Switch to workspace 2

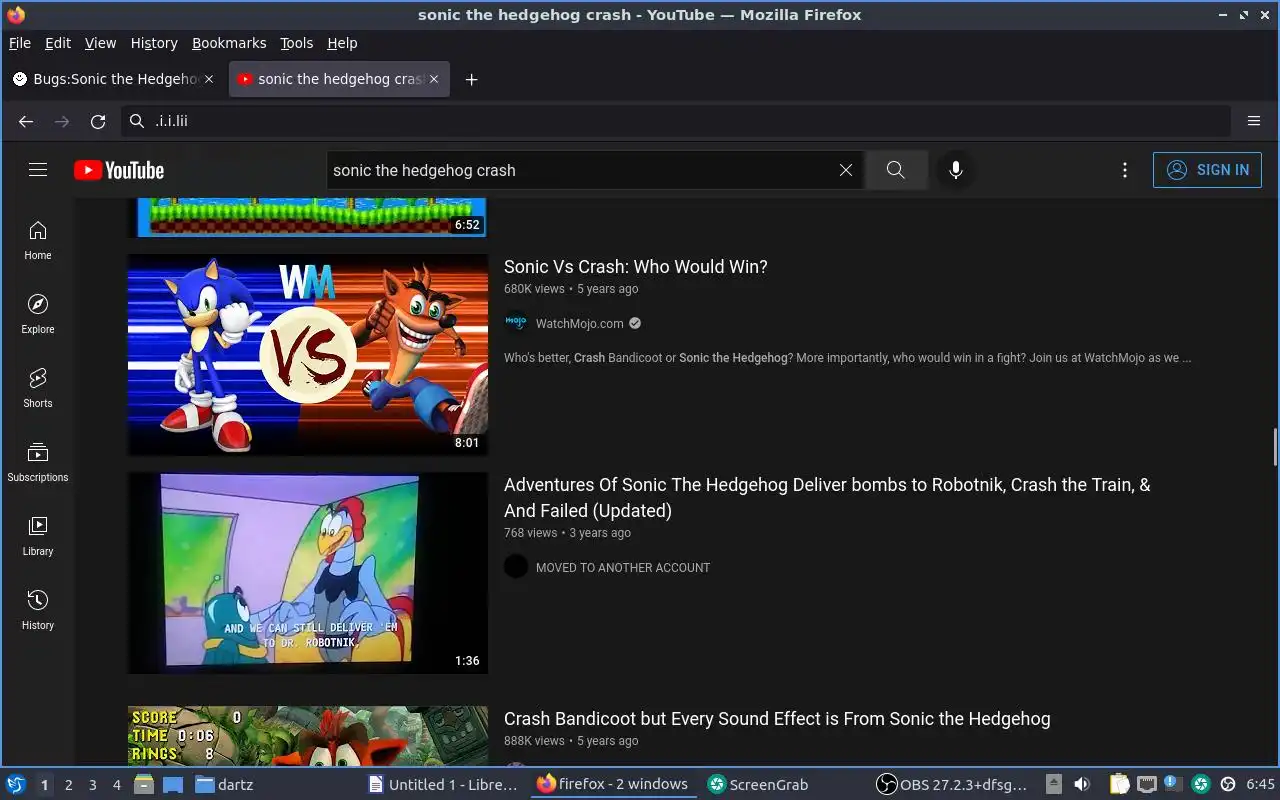coord(69,785)
